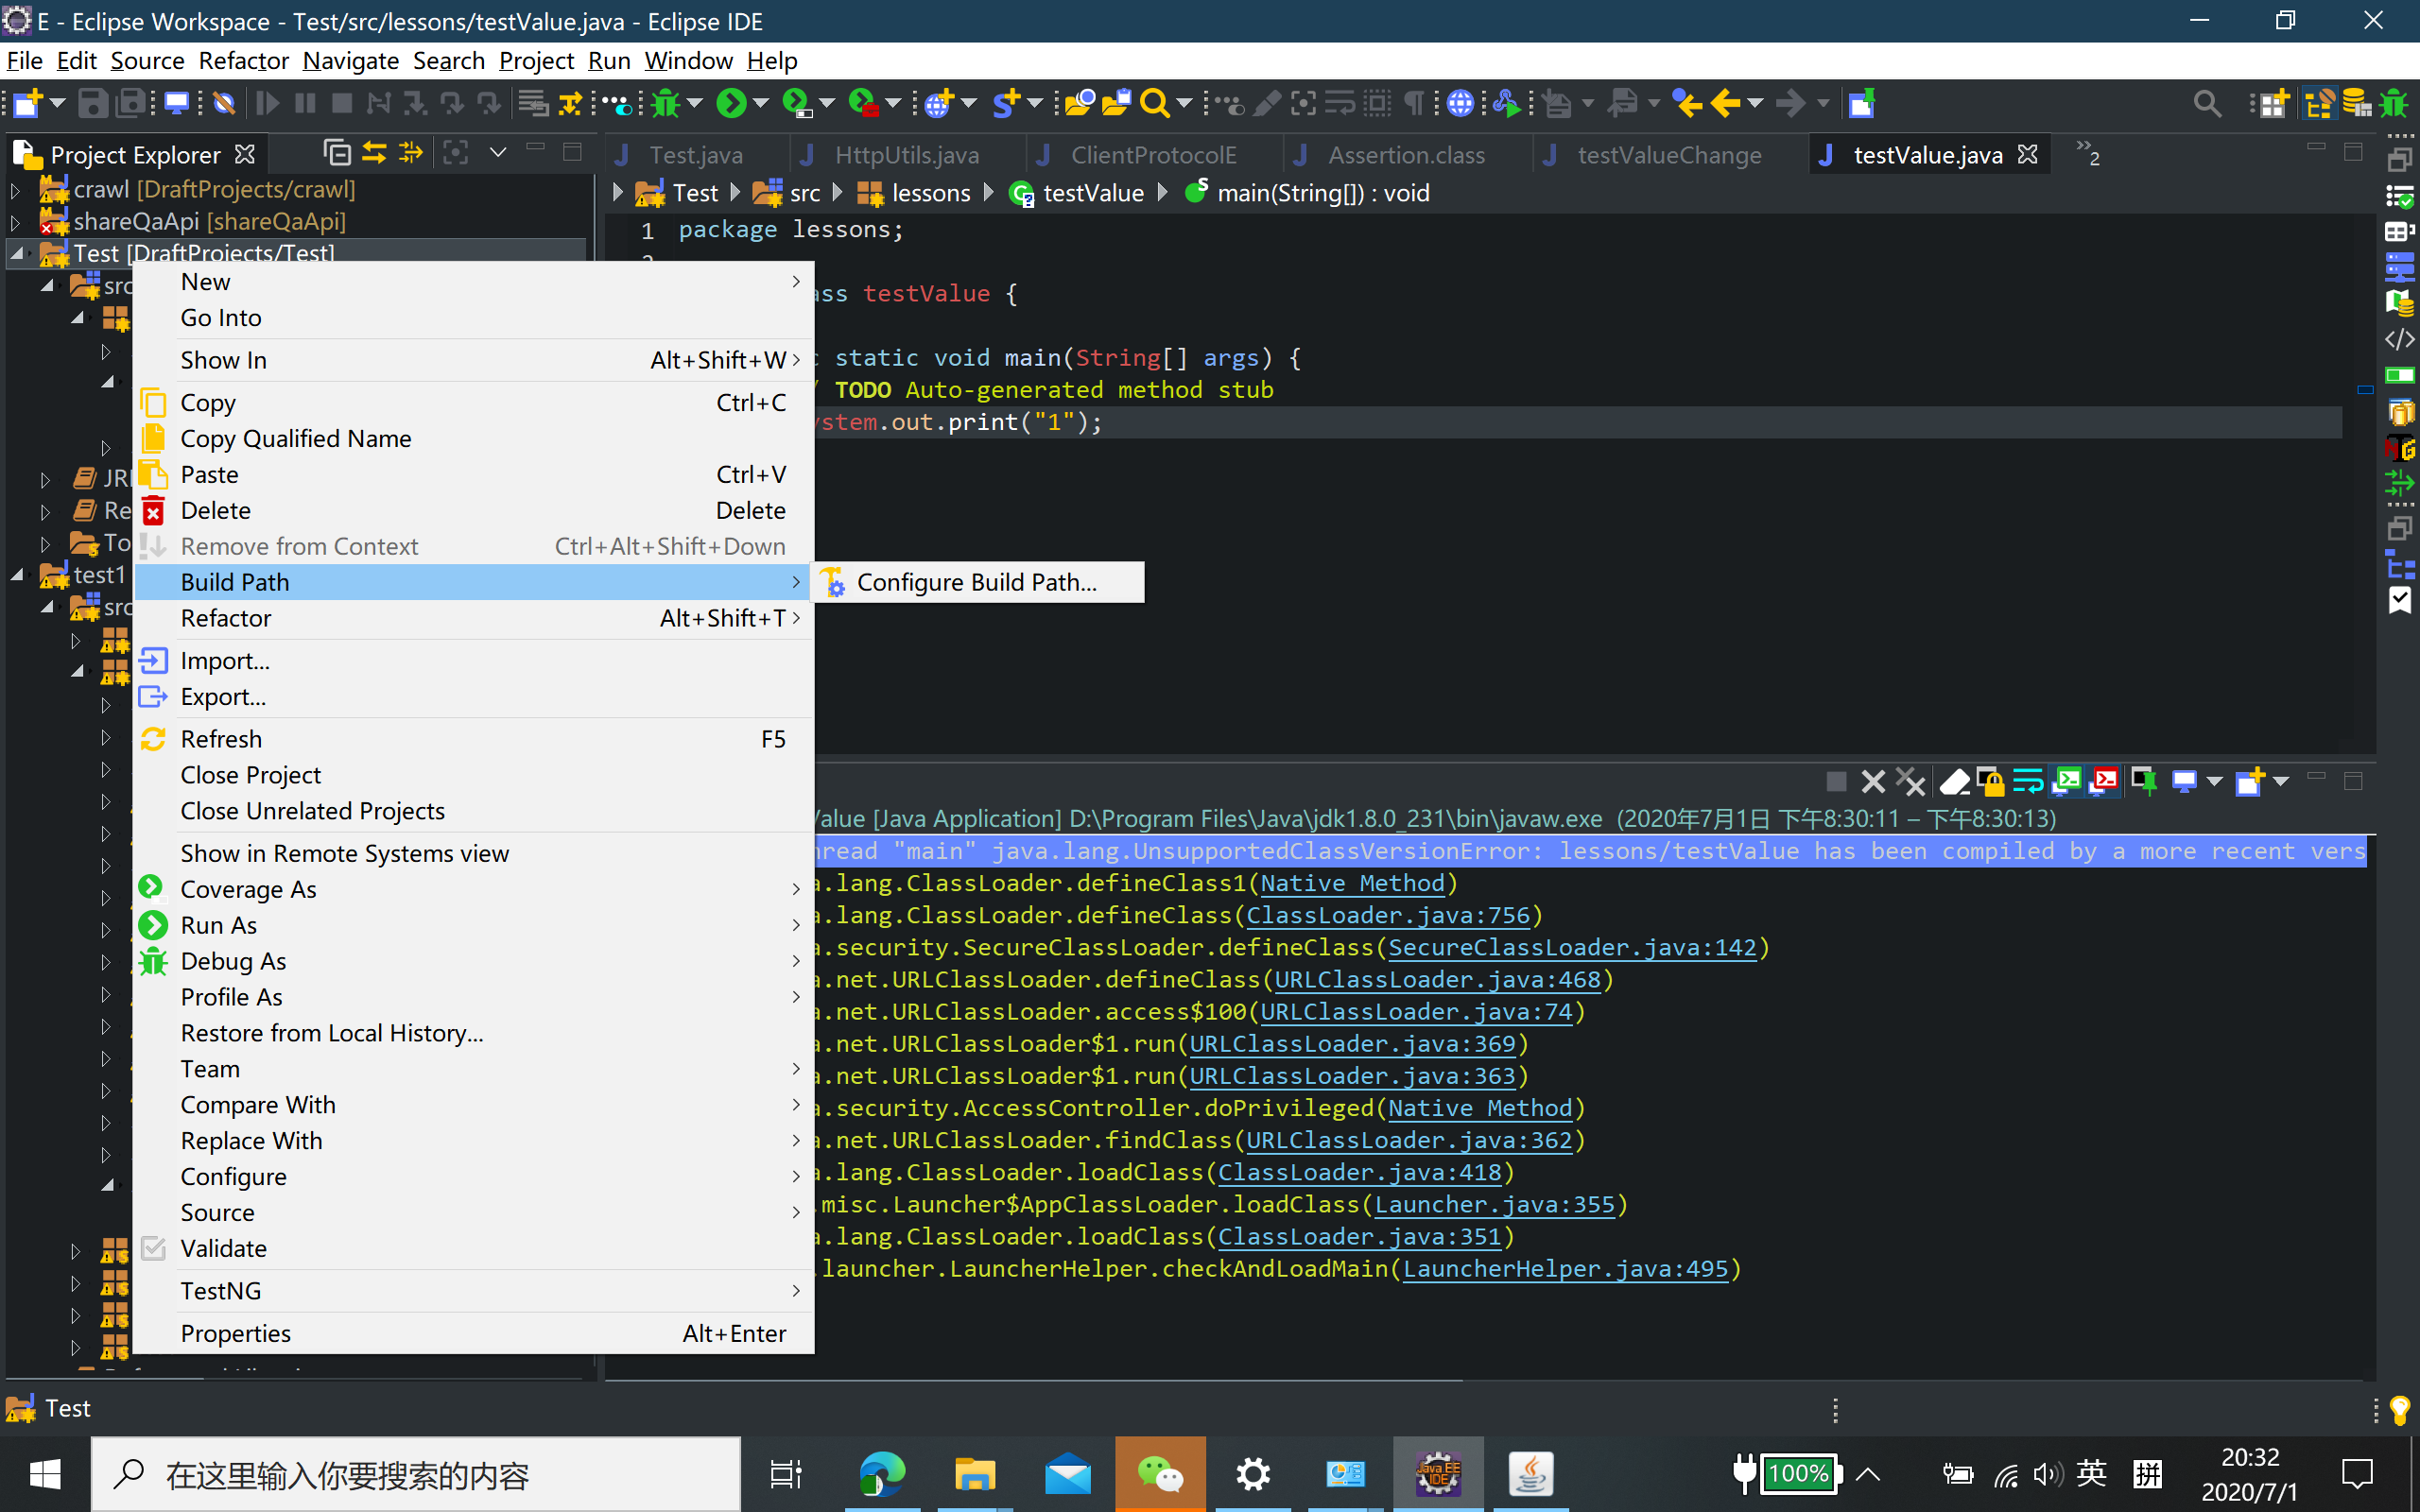Open the ClassLoader.java:756 stack trace link
Image resolution: width=2420 pixels, height=1512 pixels.
[1388, 915]
